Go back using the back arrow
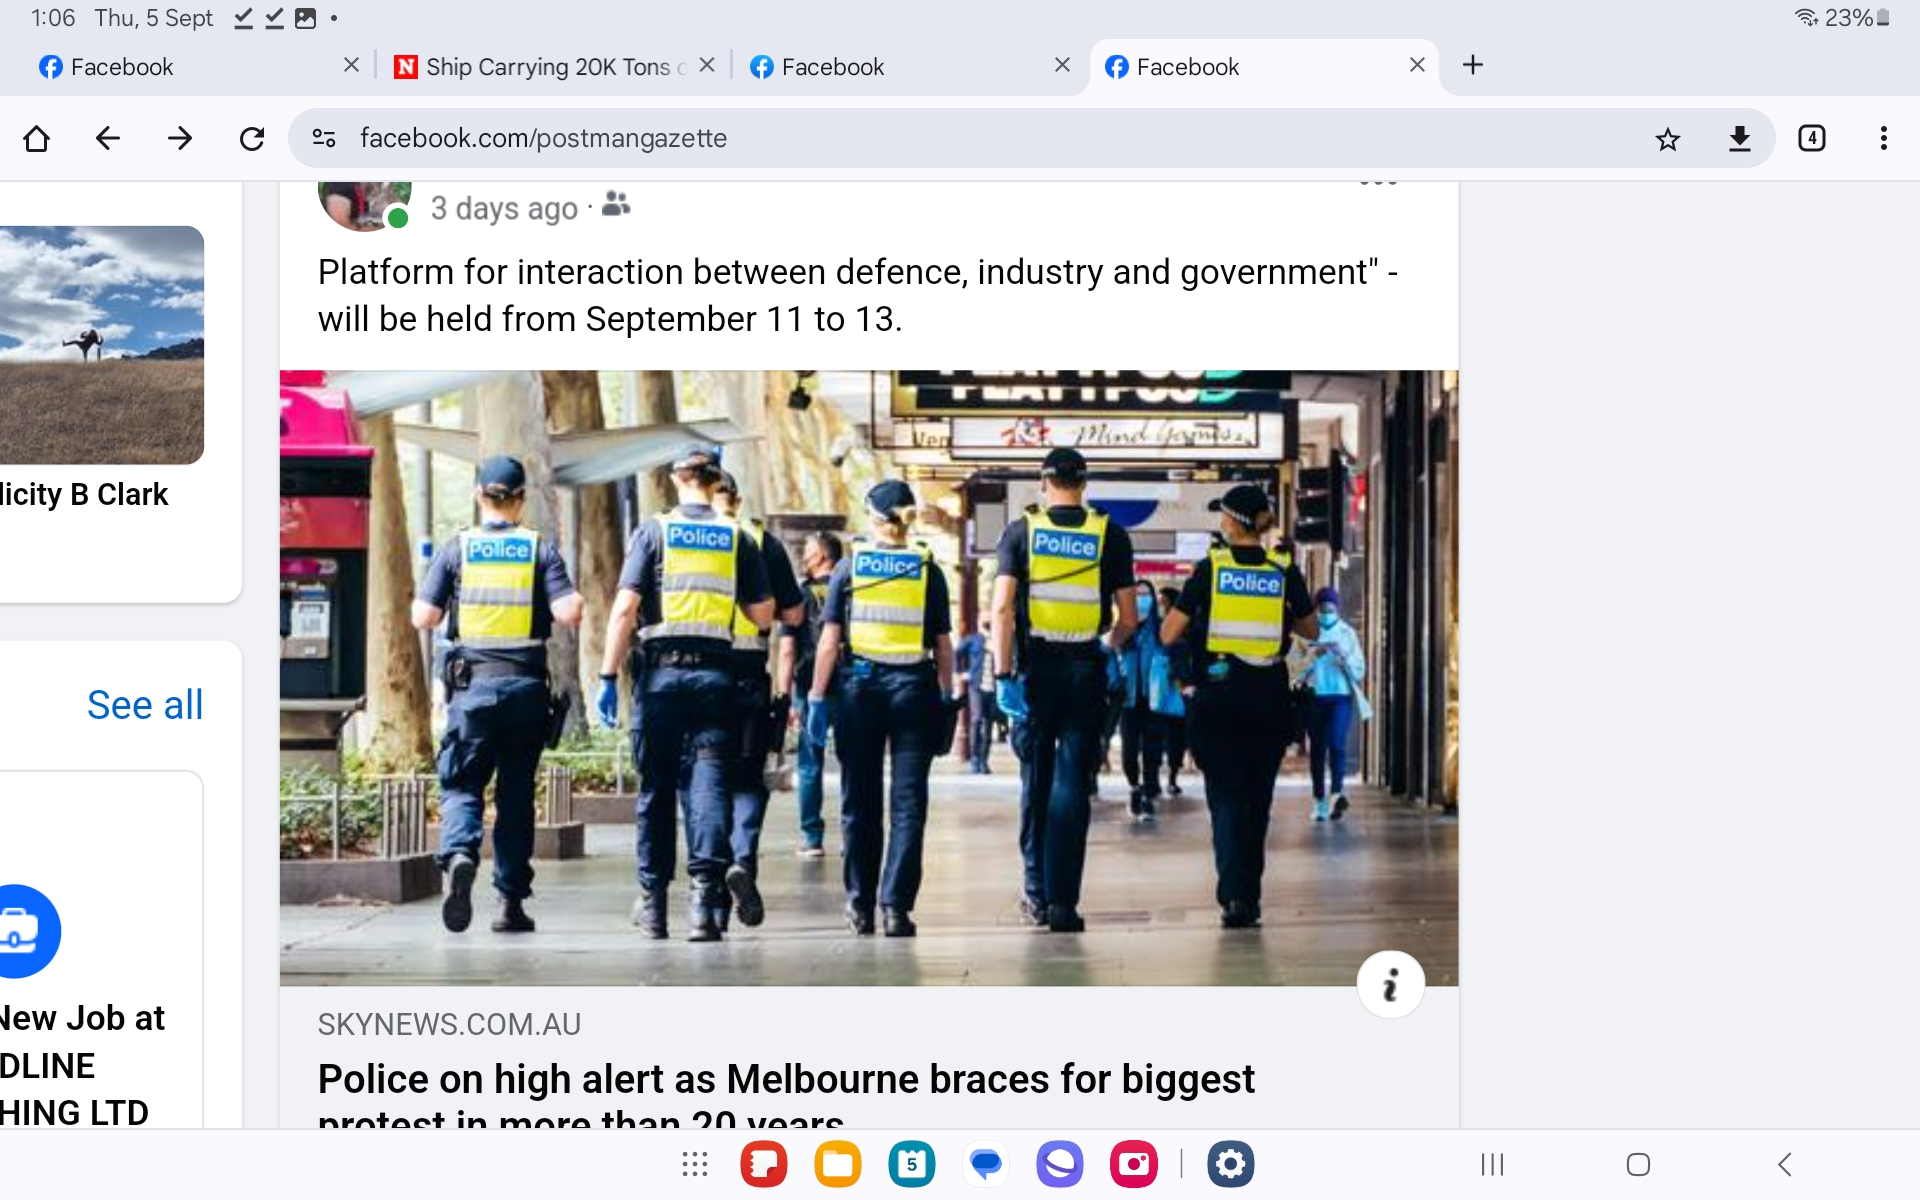Viewport: 1920px width, 1200px height. click(x=108, y=138)
